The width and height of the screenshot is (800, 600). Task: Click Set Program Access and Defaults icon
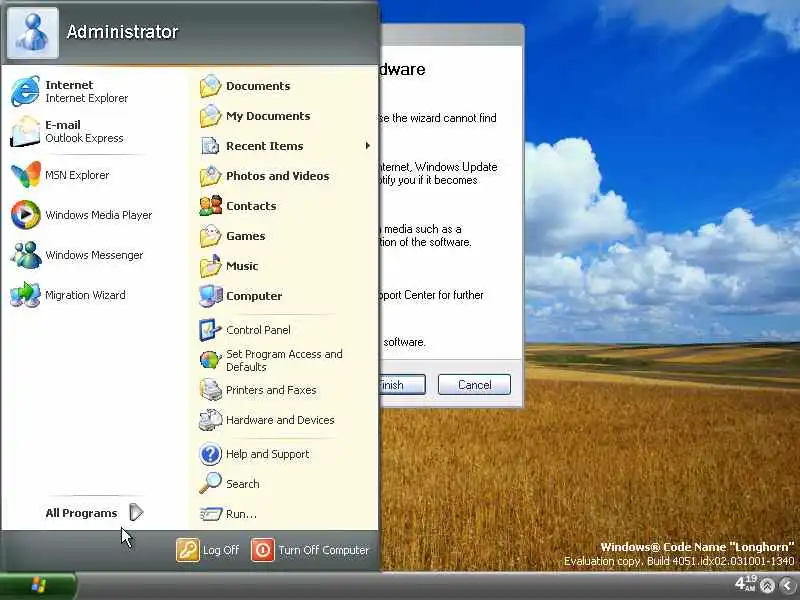click(x=210, y=360)
